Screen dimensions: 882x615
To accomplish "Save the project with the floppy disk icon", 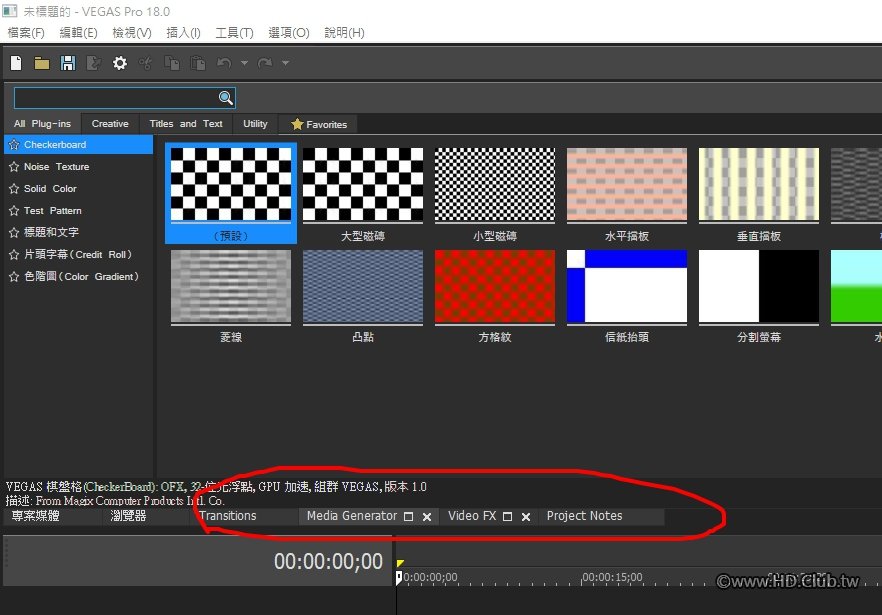I will [68, 63].
